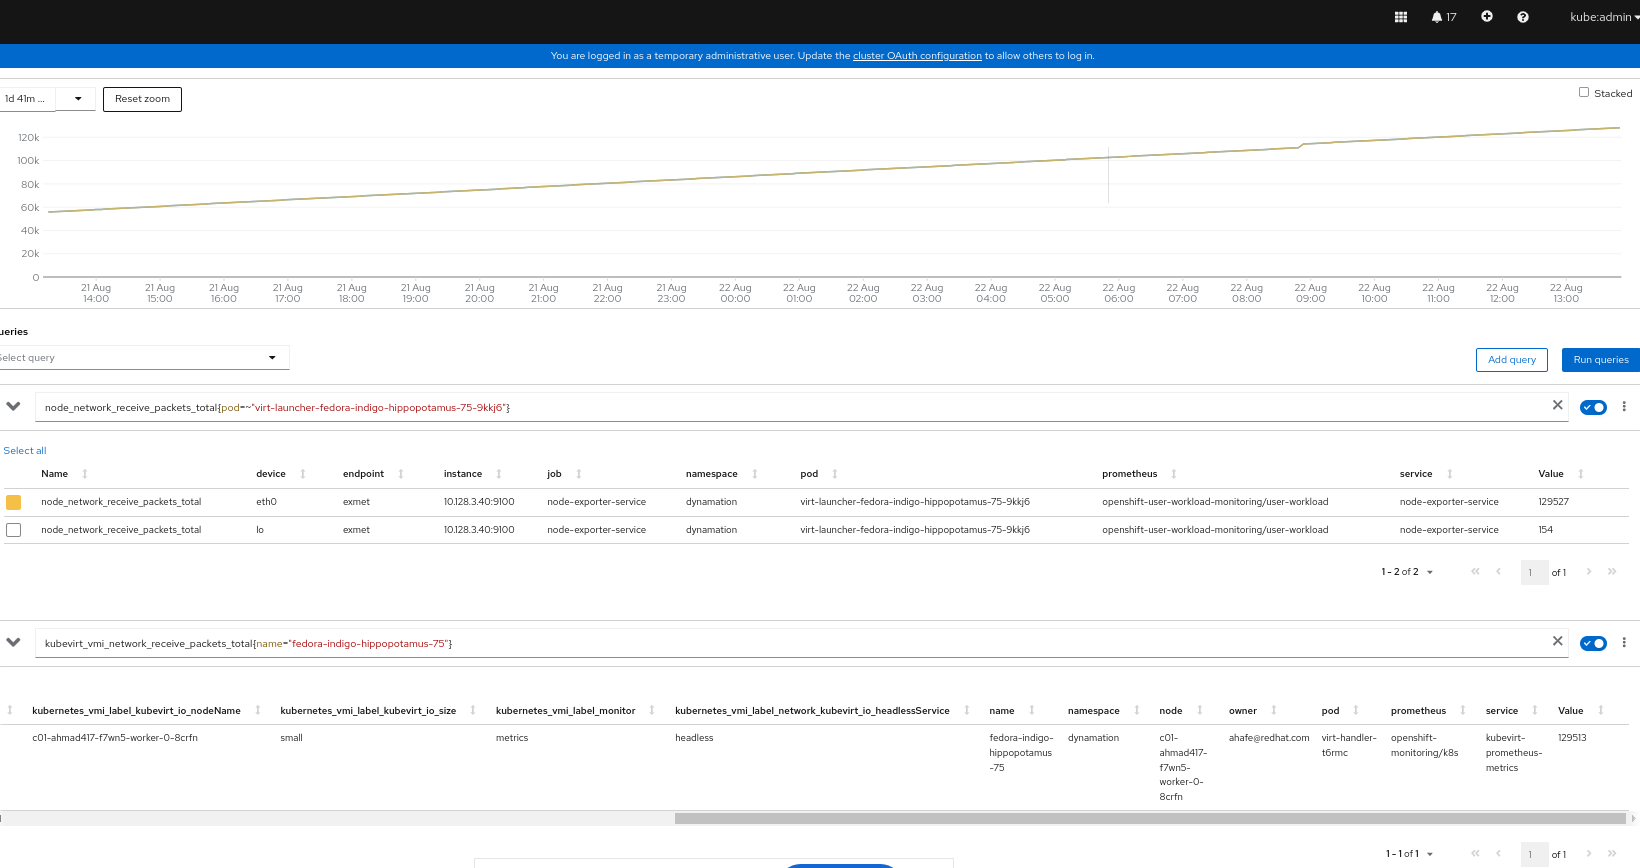Click the second table page number field
Viewport: 1640px width, 868px height.
click(x=1534, y=854)
